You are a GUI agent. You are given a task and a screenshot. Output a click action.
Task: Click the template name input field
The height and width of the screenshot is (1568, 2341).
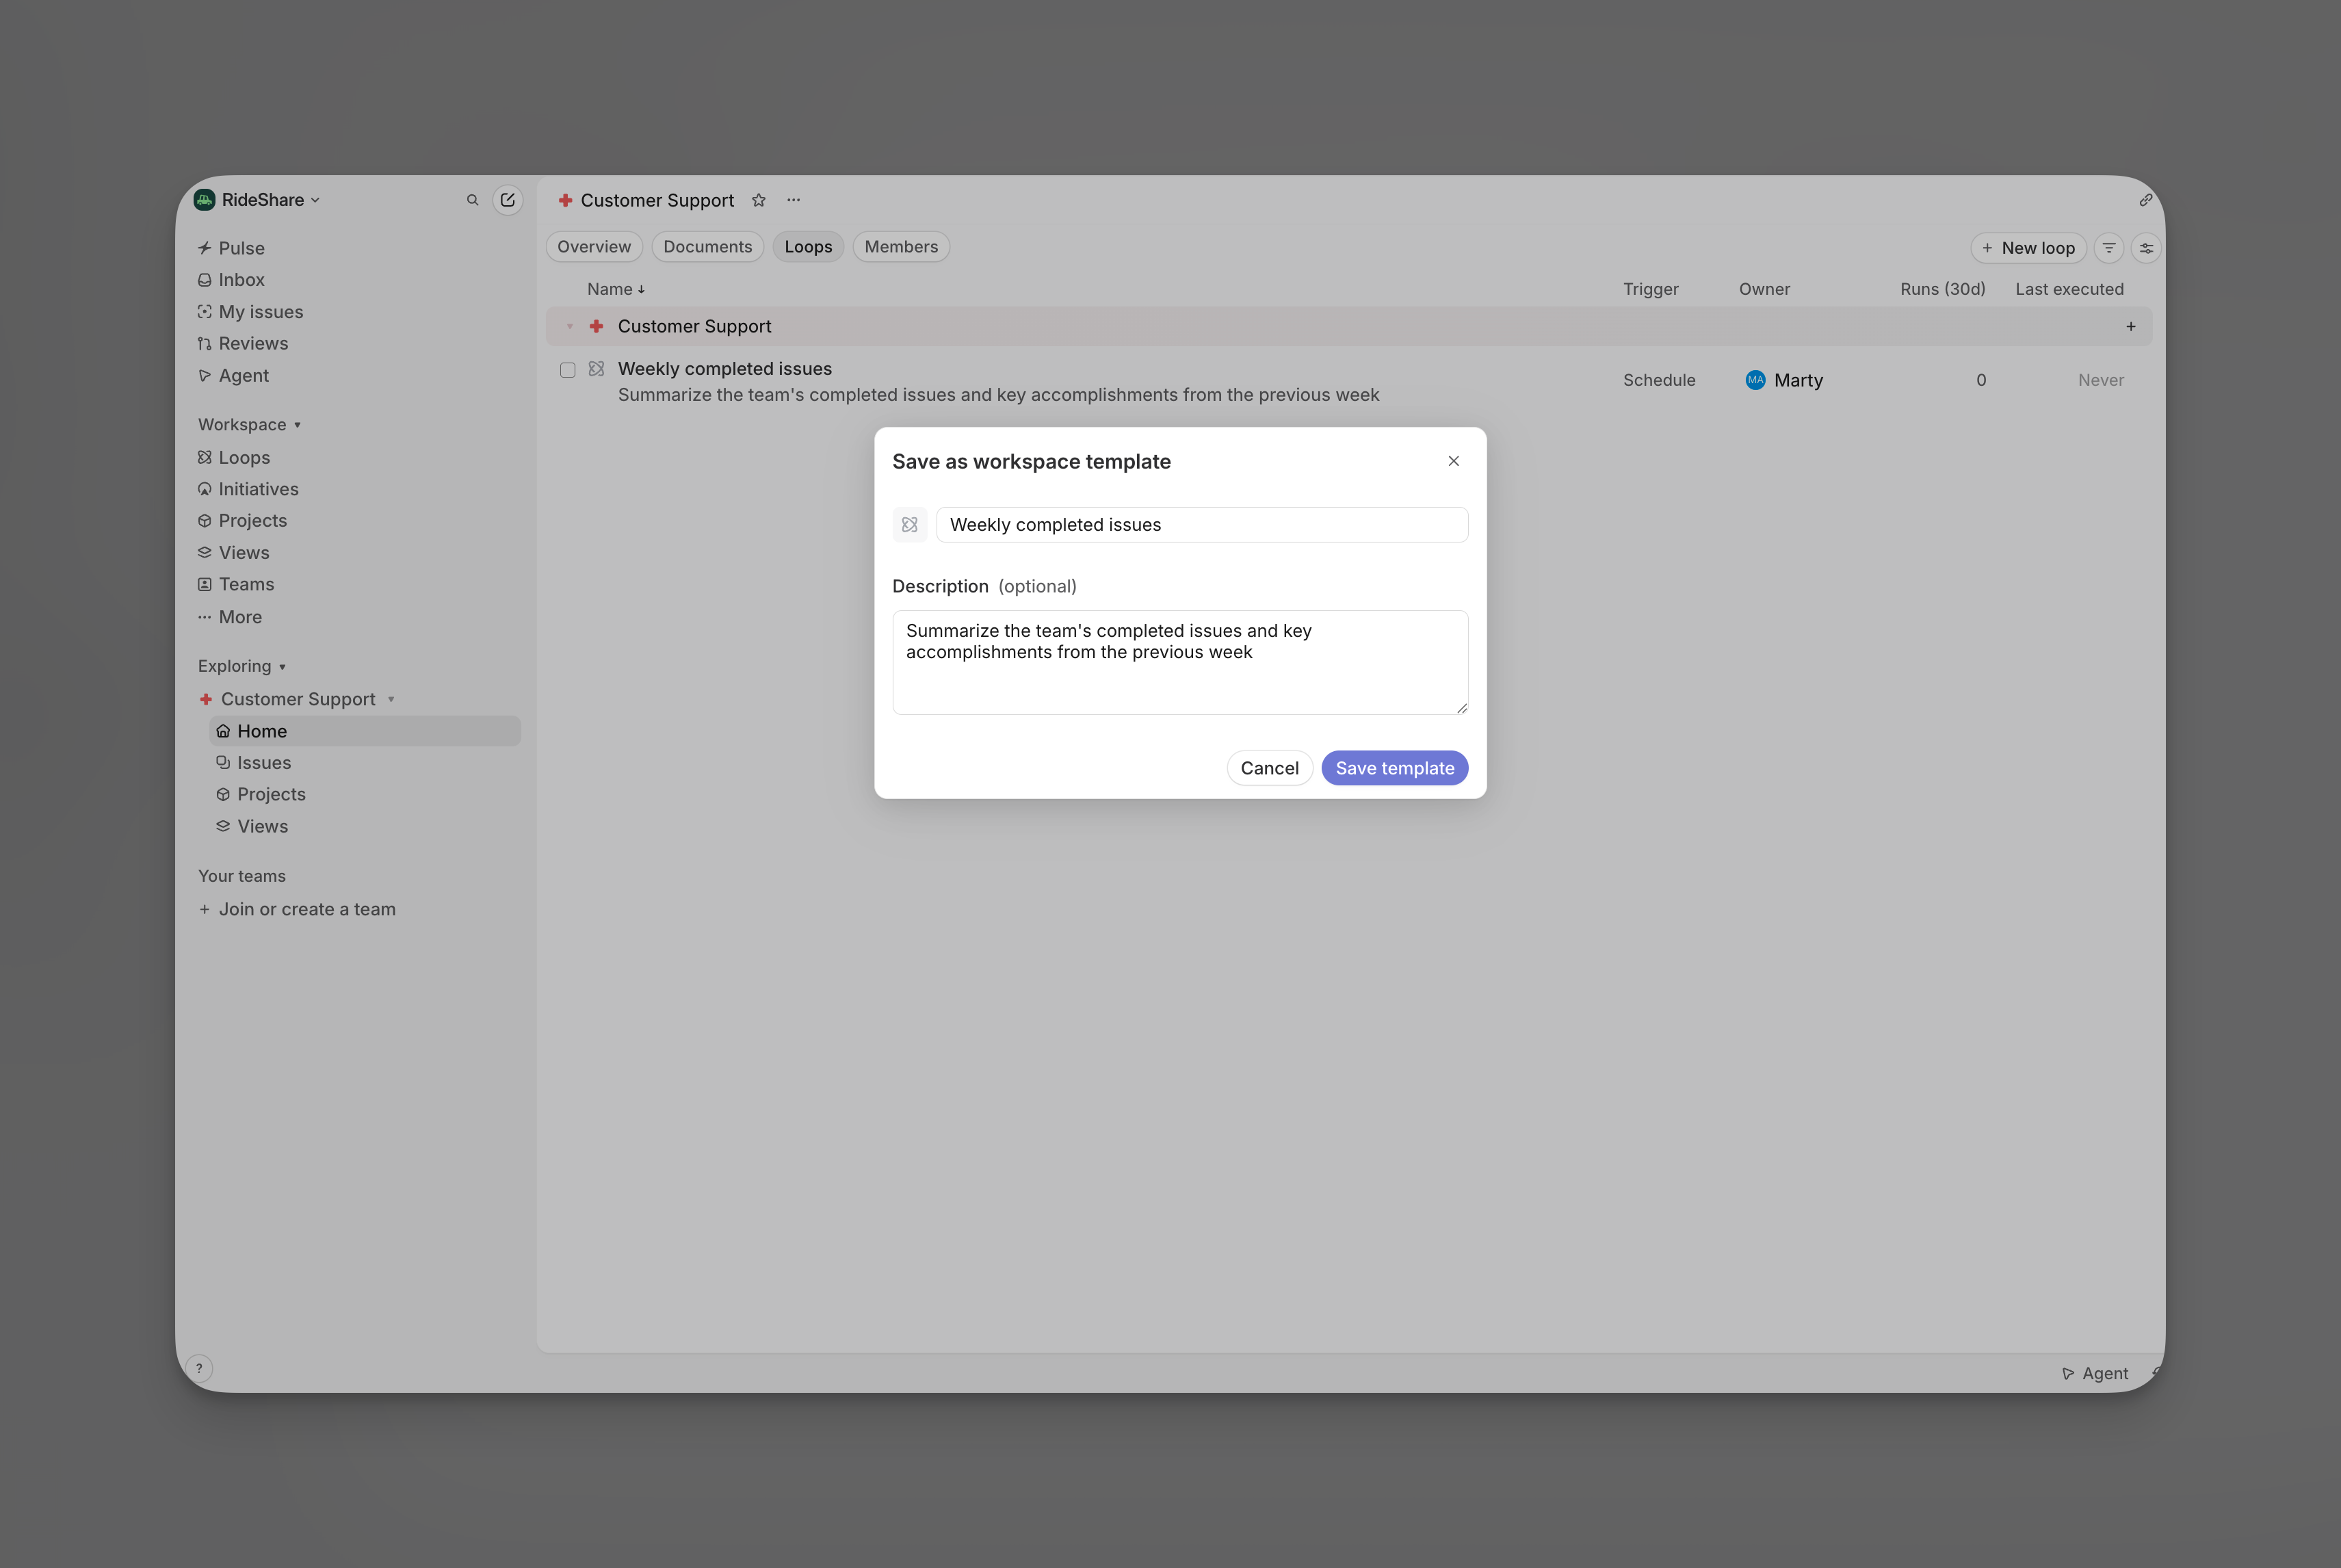1202,525
